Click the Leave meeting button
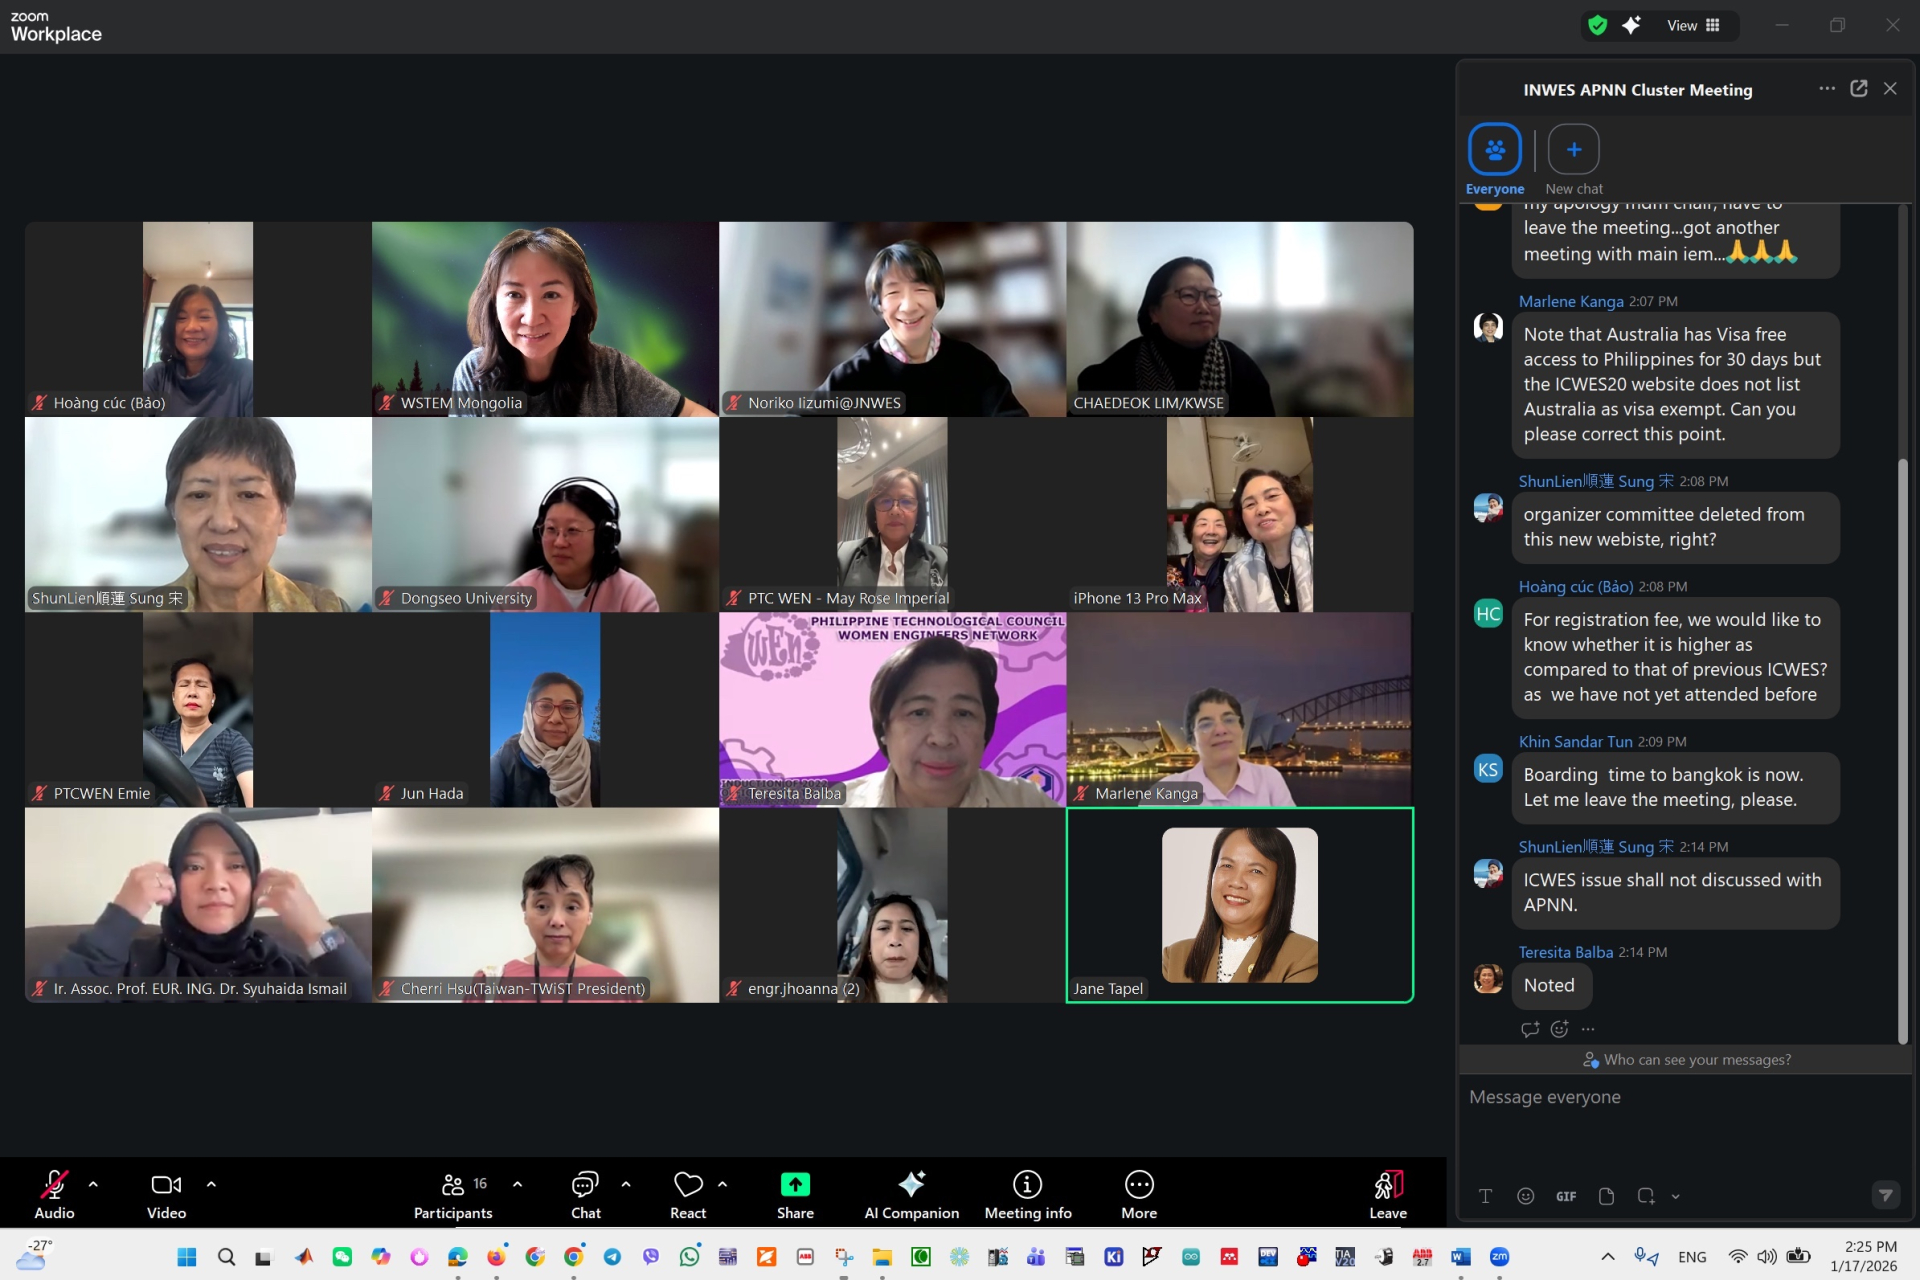Screen dimensions: 1920x1280 pyautogui.click(x=1387, y=1185)
